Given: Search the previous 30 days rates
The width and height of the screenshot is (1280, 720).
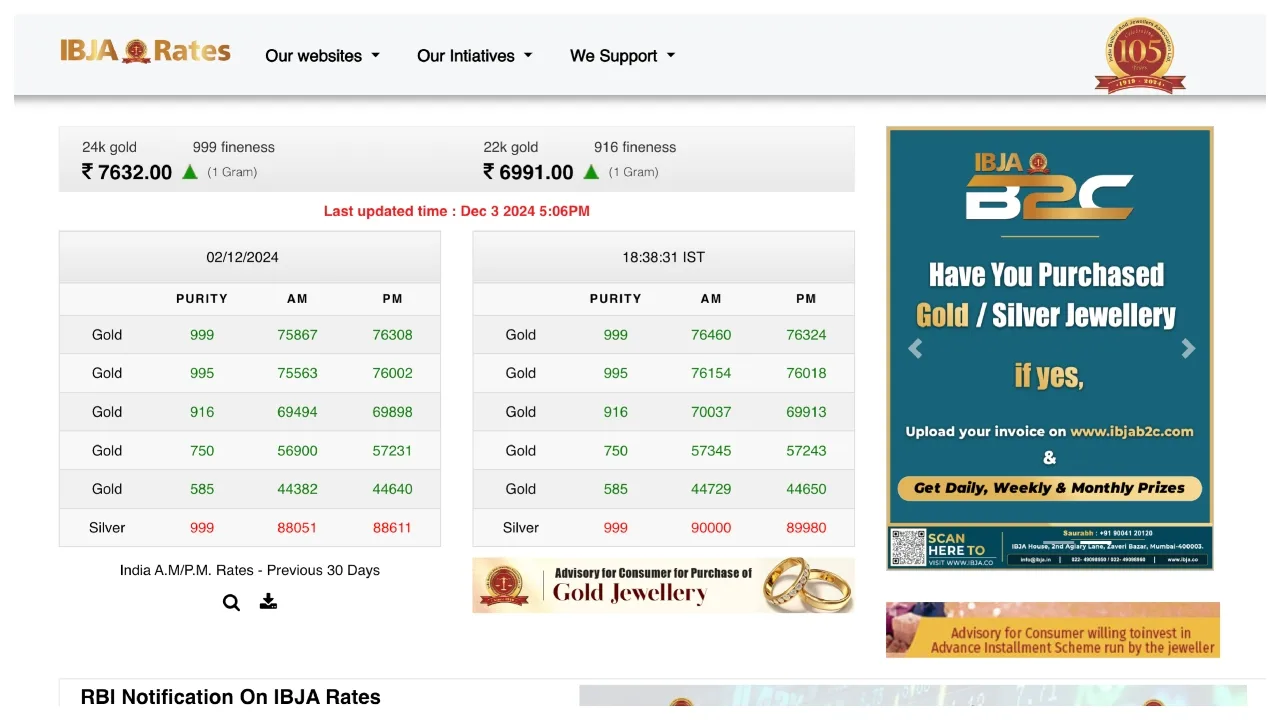Looking at the screenshot, I should pos(231,602).
